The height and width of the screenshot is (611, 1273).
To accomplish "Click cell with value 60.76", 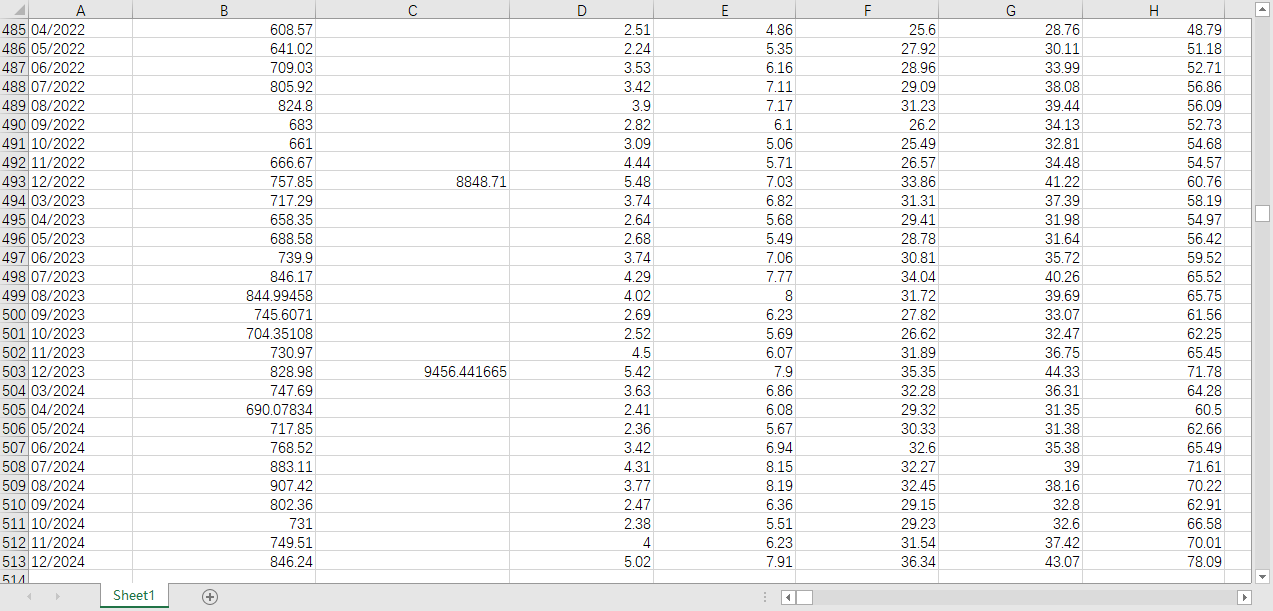I will pyautogui.click(x=1153, y=182).
